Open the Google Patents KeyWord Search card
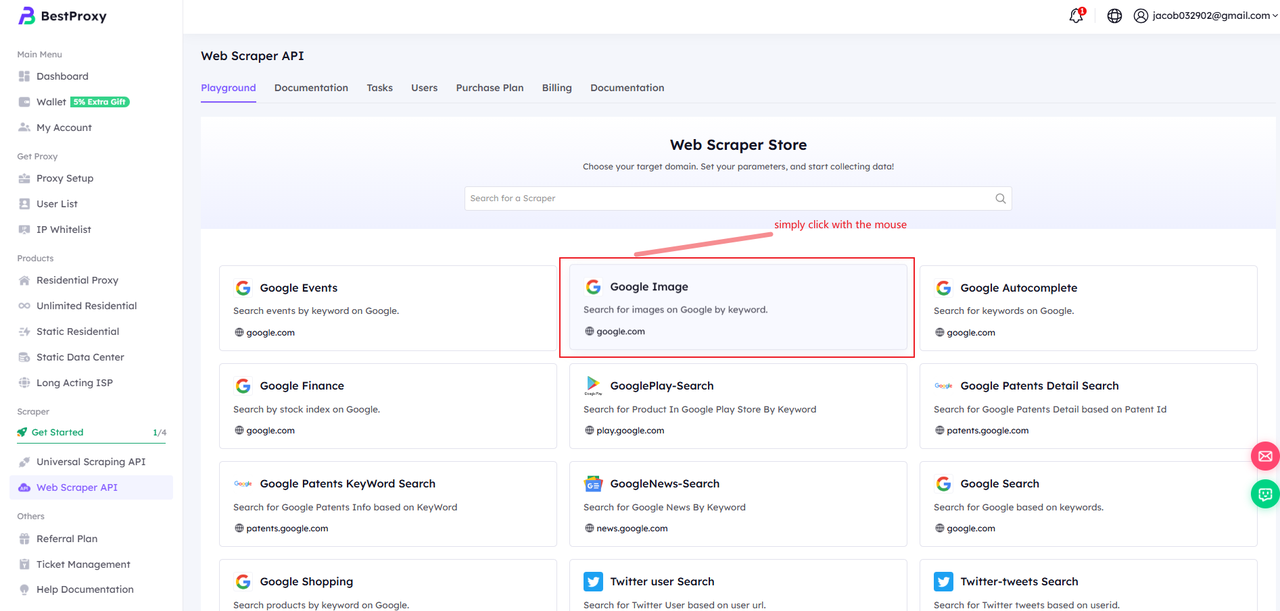The width and height of the screenshot is (1280, 611). (388, 504)
